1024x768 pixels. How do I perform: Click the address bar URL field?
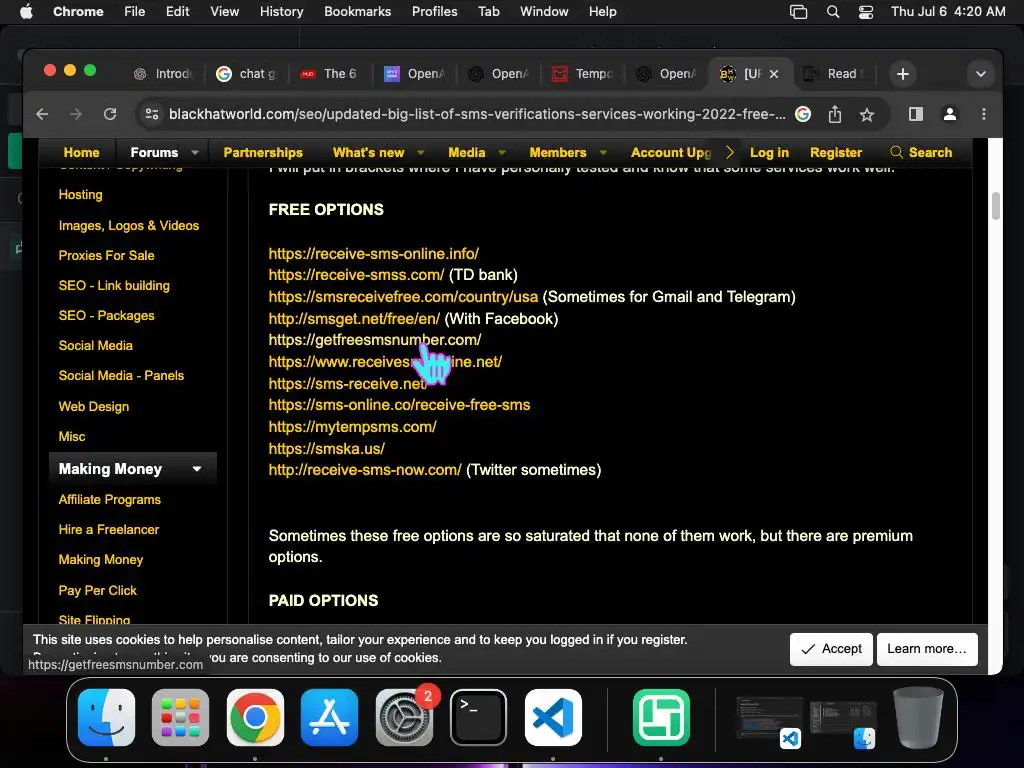click(x=477, y=114)
